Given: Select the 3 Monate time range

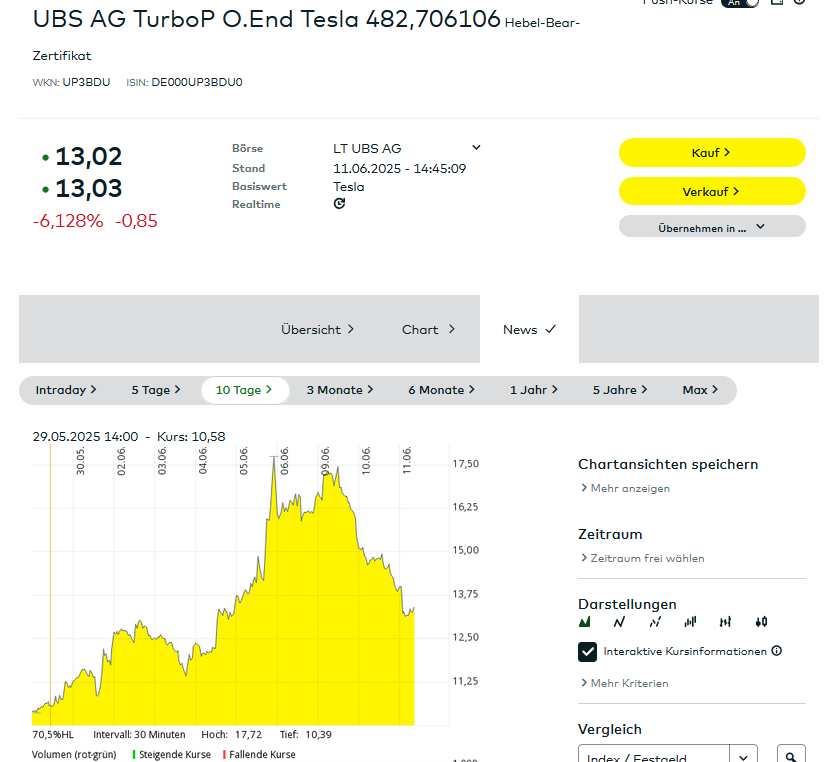Looking at the screenshot, I should [340, 390].
